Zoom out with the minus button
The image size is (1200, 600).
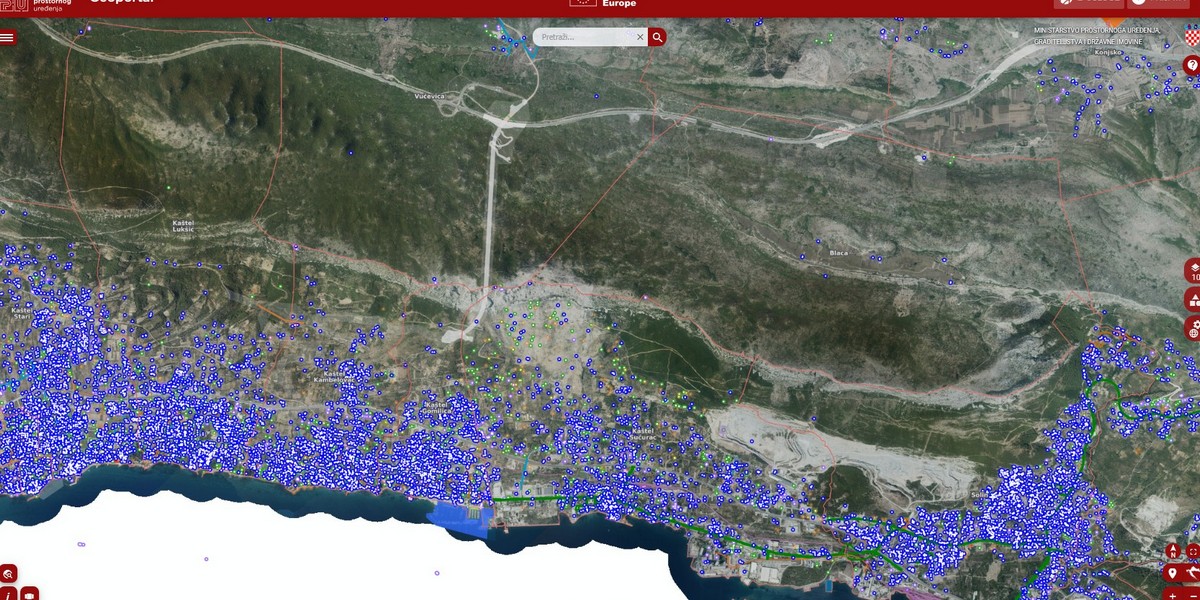click(x=1193, y=594)
